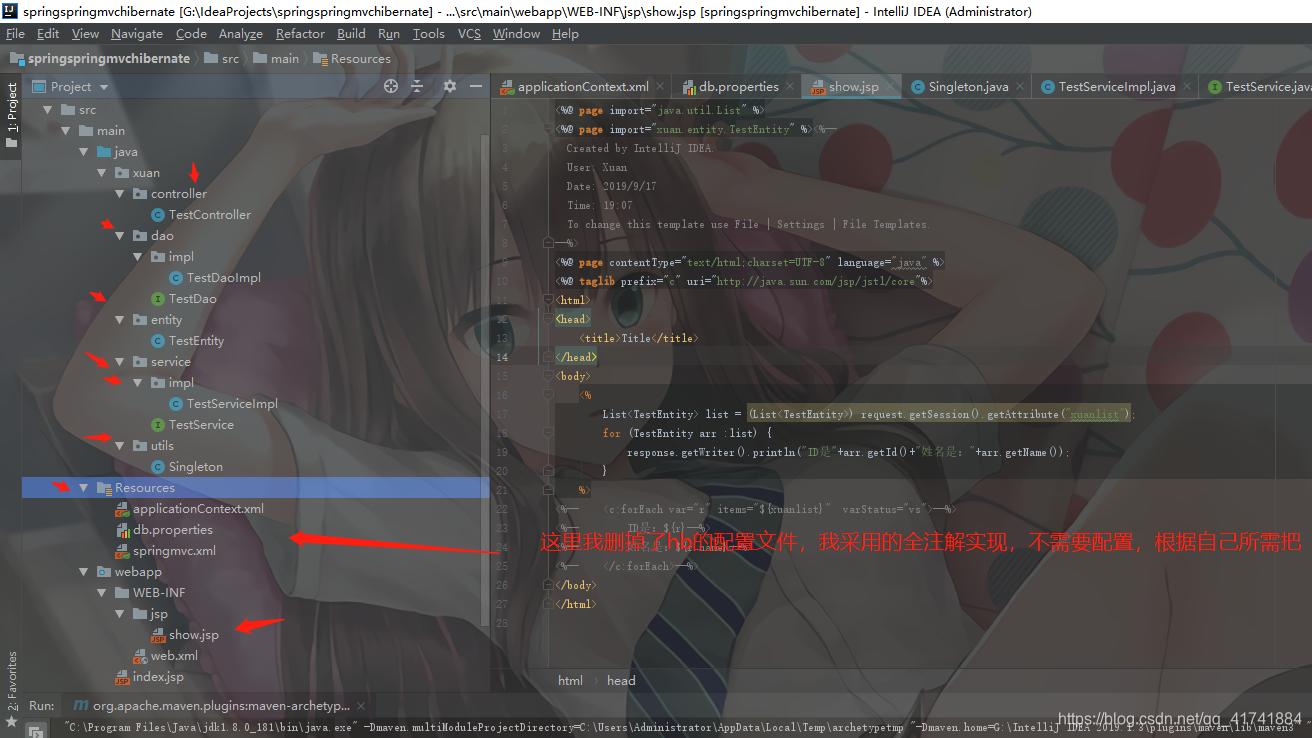Select the impl folder under service
1312x738 pixels.
tap(181, 383)
